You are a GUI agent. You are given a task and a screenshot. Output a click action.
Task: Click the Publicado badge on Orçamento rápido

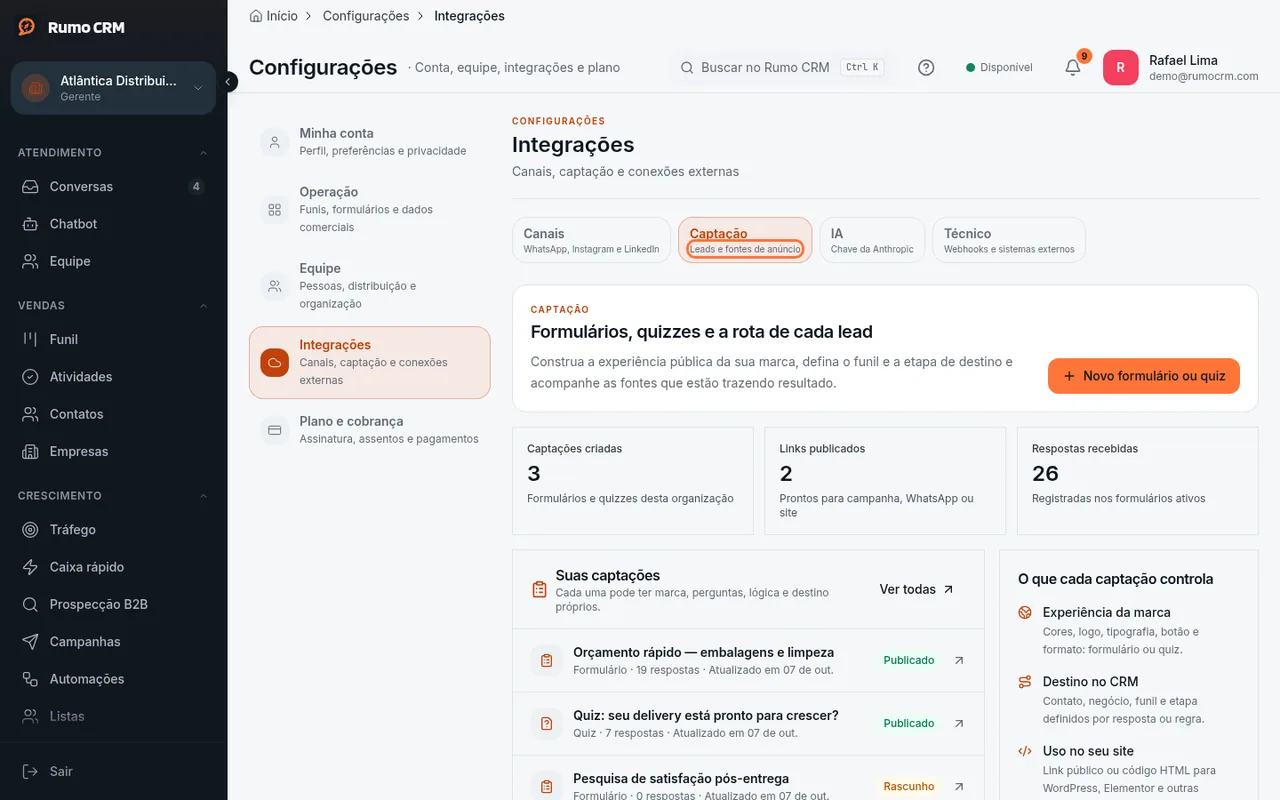coord(909,660)
